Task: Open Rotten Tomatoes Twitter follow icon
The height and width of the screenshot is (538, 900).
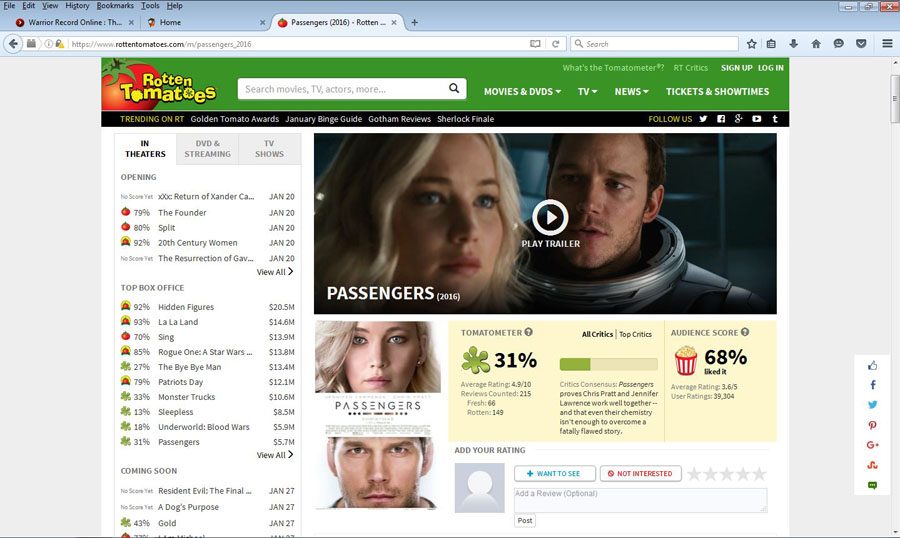Action: point(703,119)
